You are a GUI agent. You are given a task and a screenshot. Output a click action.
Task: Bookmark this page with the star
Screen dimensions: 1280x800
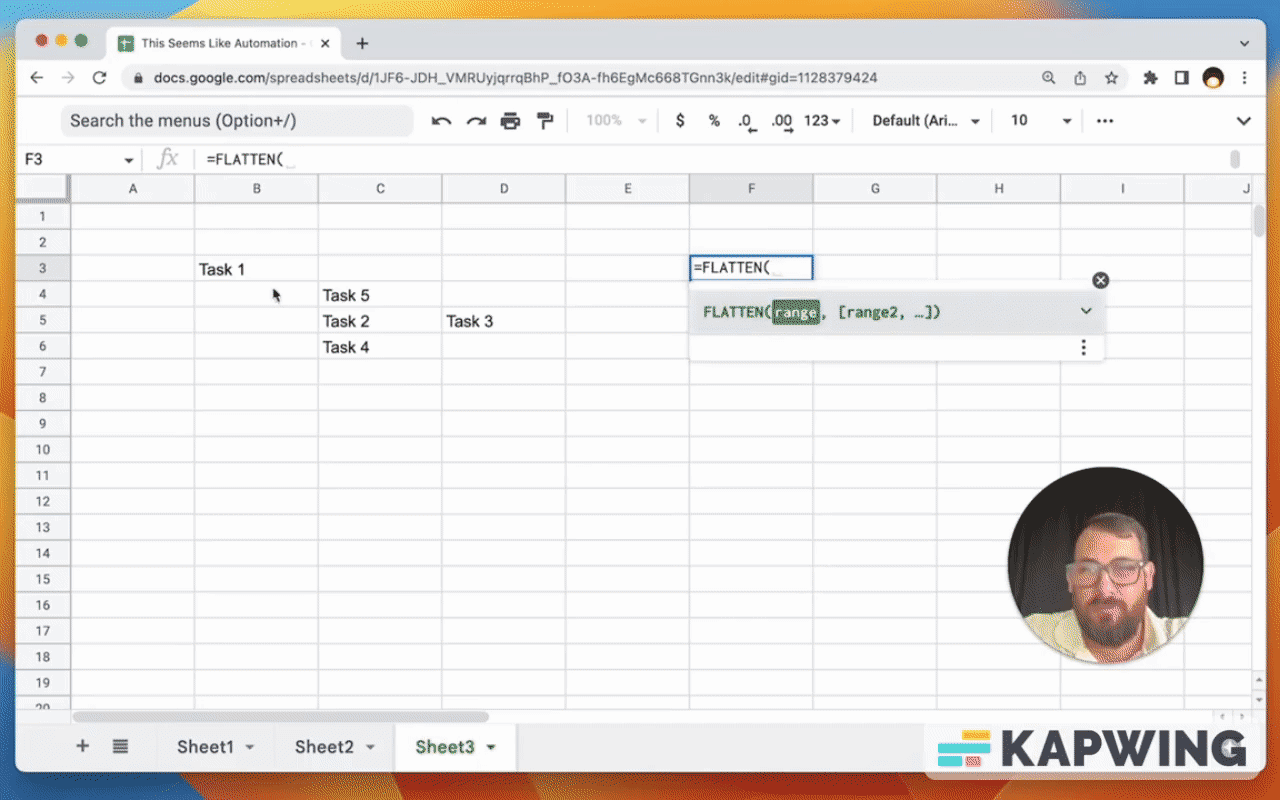pyautogui.click(x=1111, y=77)
